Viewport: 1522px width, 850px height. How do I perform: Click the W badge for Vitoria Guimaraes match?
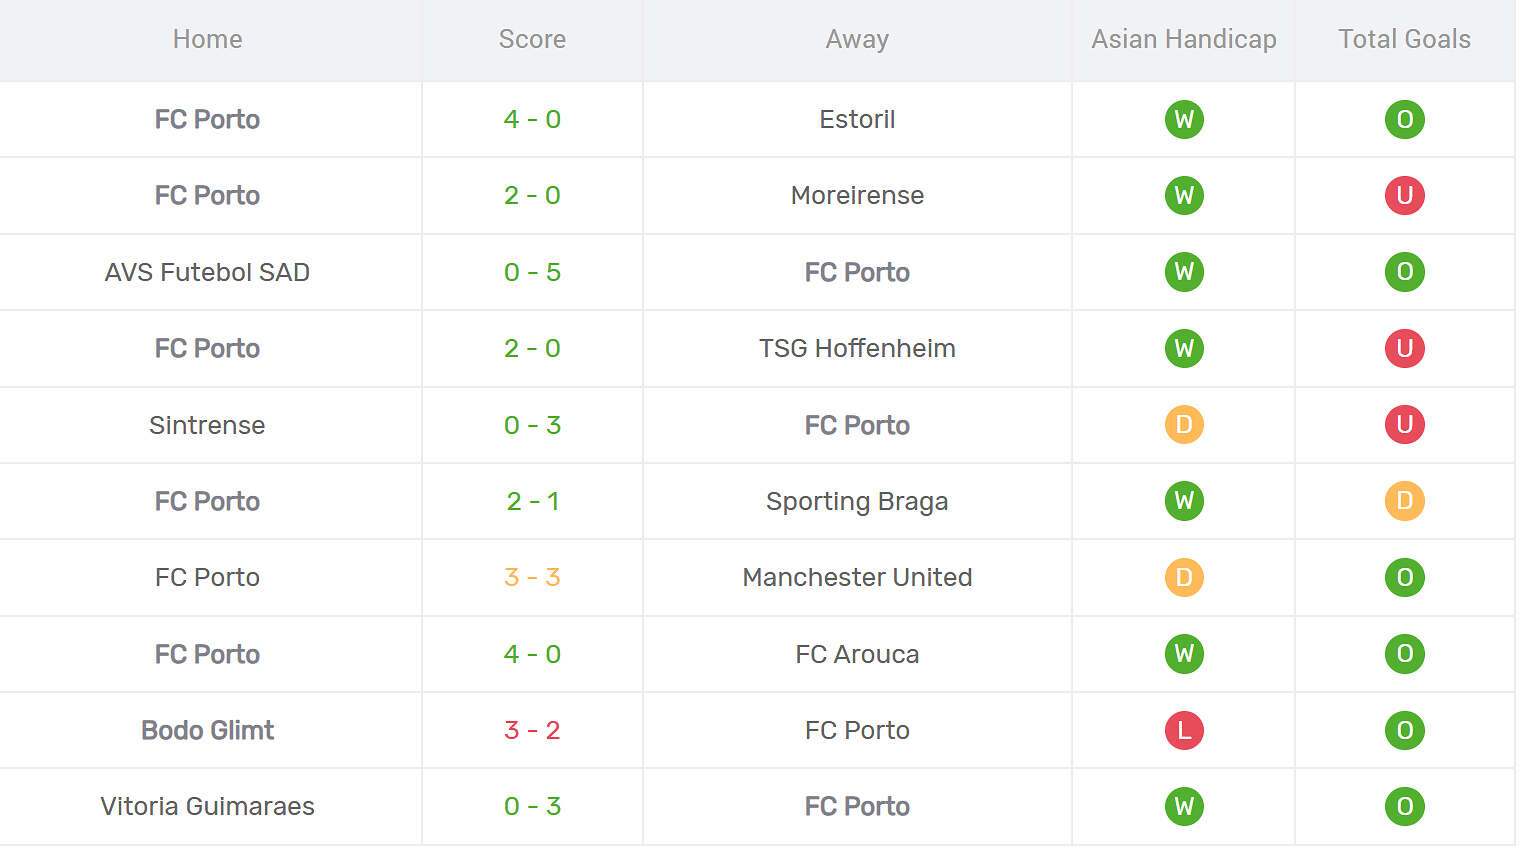[1184, 806]
